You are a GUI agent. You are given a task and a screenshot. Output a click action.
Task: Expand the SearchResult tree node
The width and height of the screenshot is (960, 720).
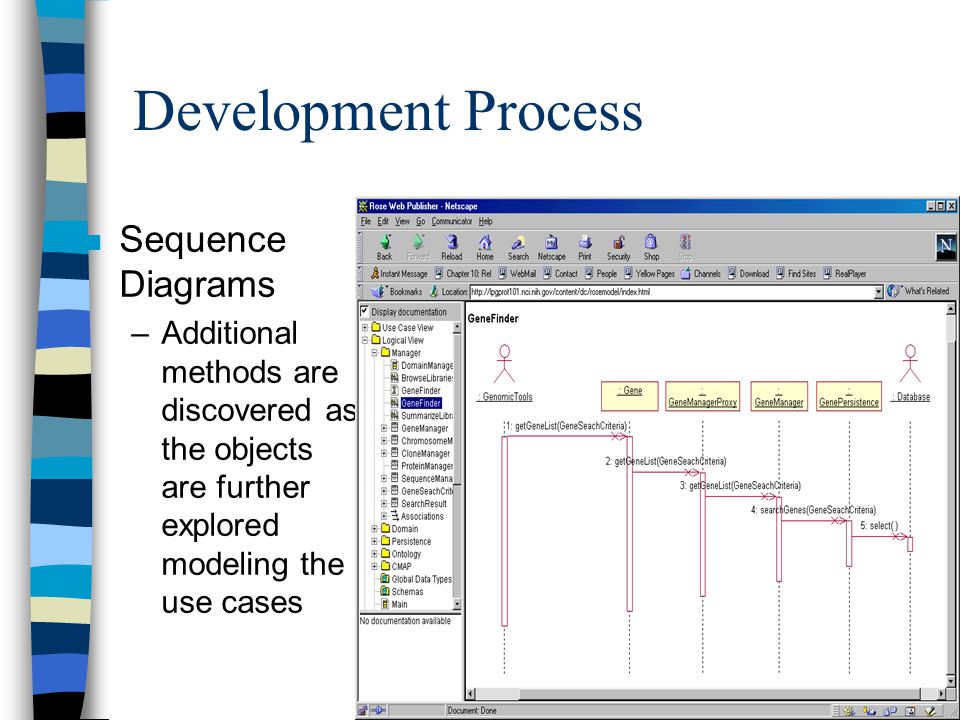pyautogui.click(x=384, y=503)
